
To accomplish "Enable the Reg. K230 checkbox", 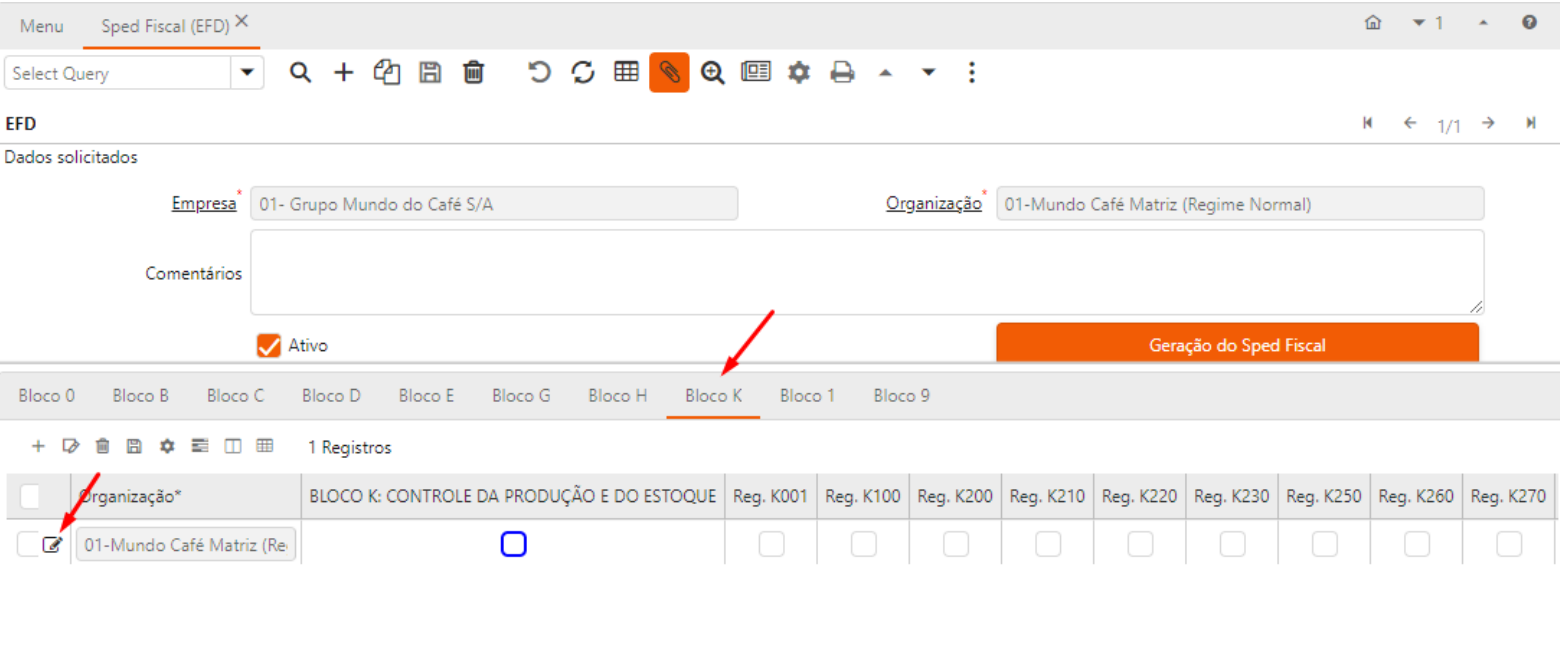I will pyautogui.click(x=1232, y=544).
